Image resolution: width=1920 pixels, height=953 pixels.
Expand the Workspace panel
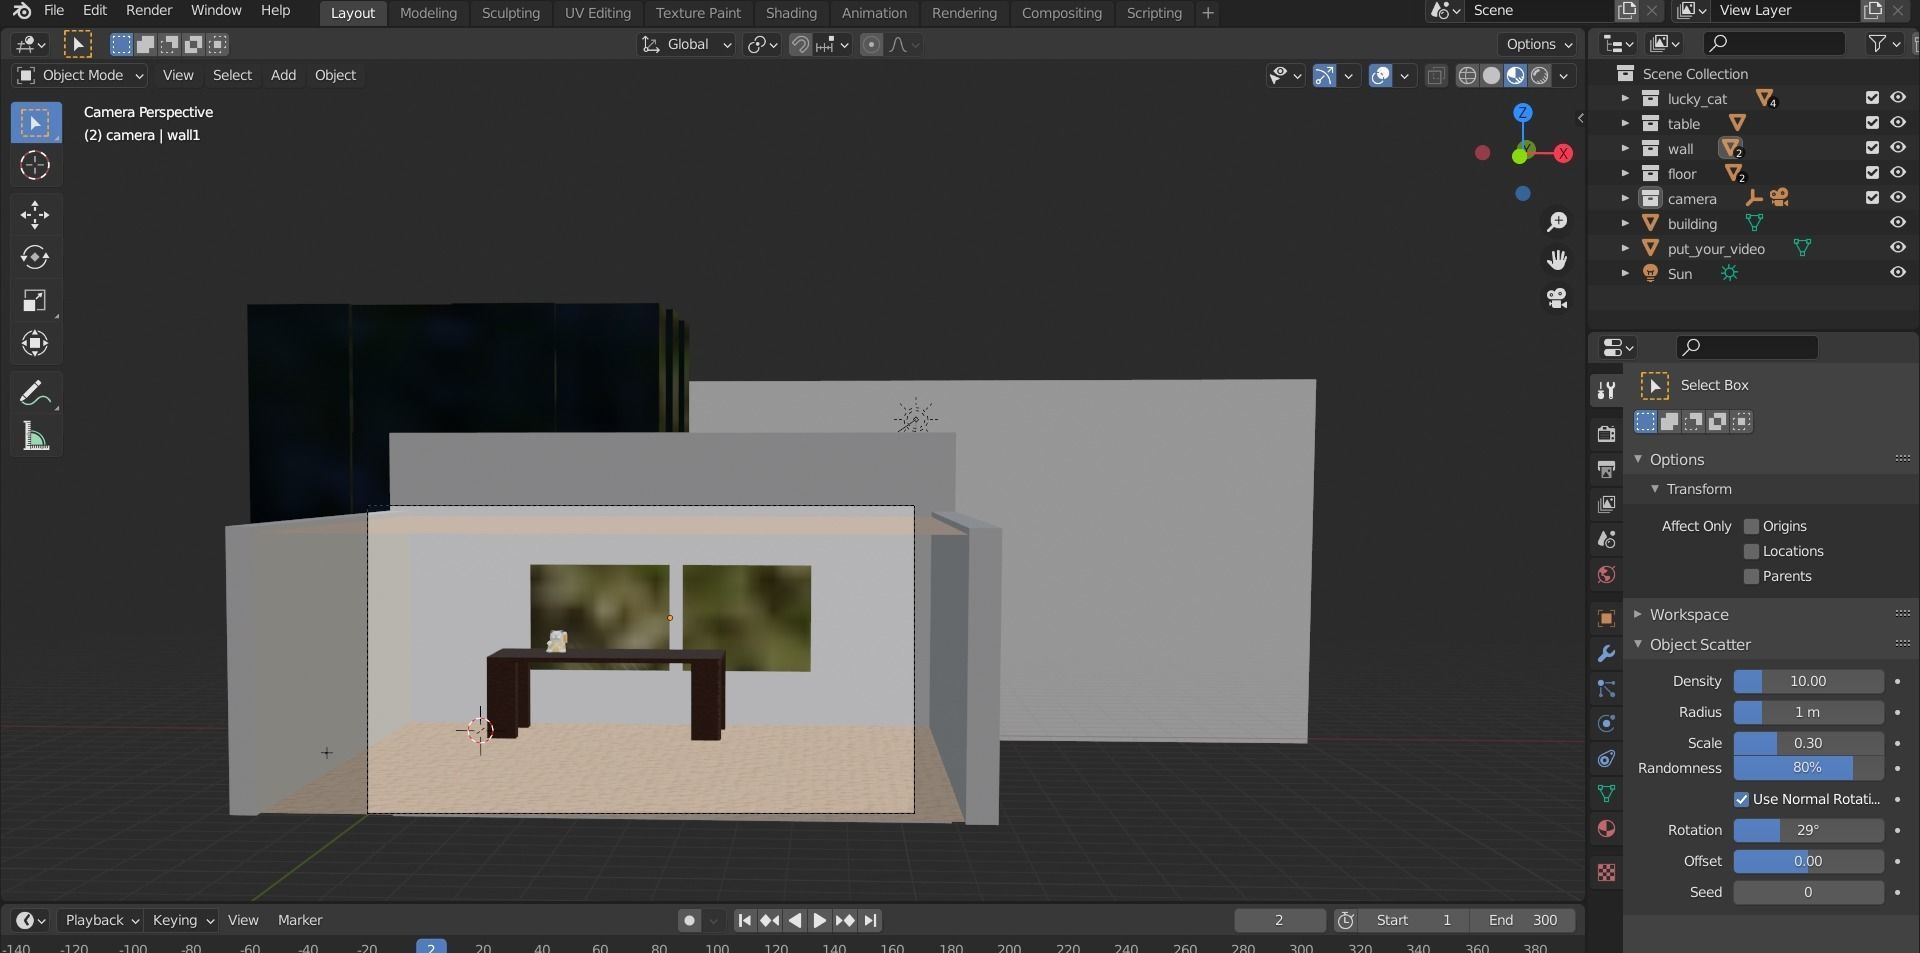pyautogui.click(x=1638, y=614)
